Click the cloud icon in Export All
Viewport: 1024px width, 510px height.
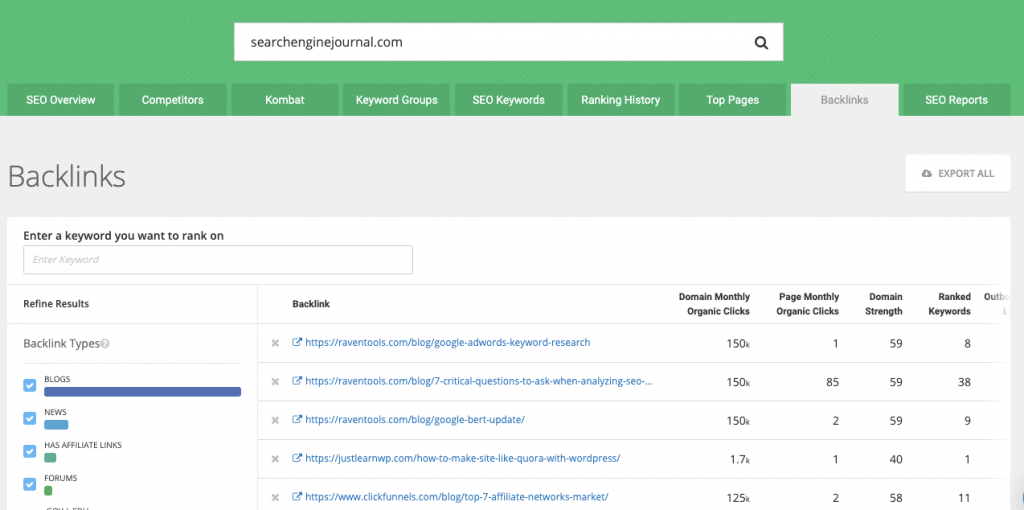click(927, 173)
